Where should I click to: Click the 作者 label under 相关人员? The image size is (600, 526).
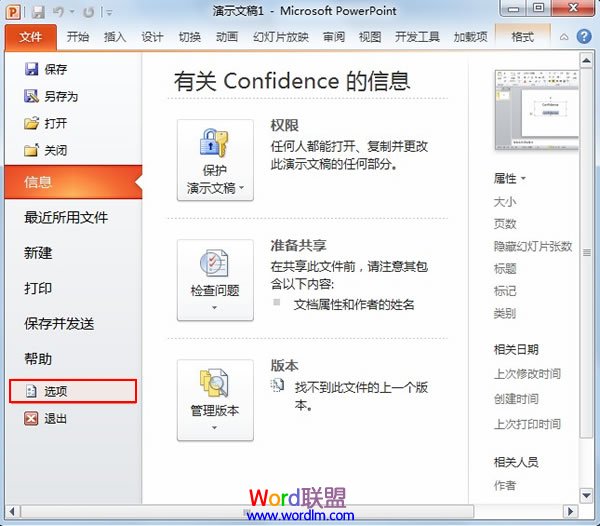(x=505, y=485)
